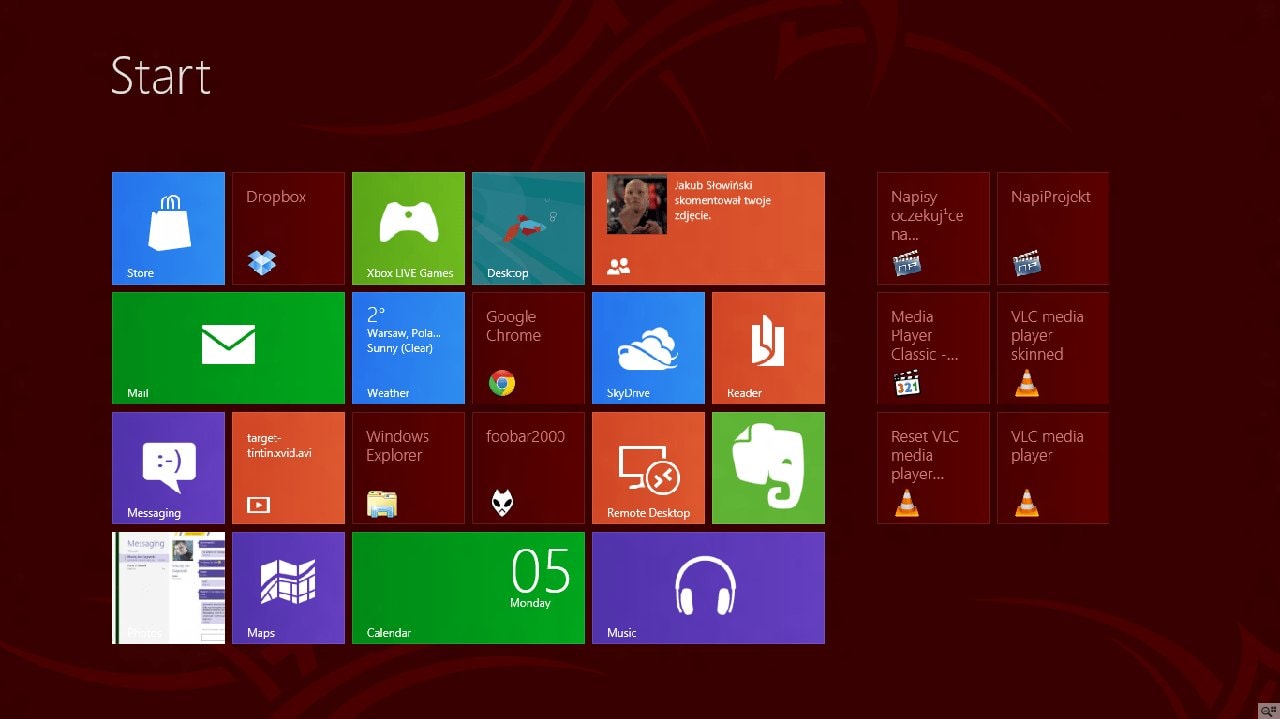This screenshot has width=1280, height=719.
Task: Launch VLC media player skinned tile
Action: pos(1053,348)
